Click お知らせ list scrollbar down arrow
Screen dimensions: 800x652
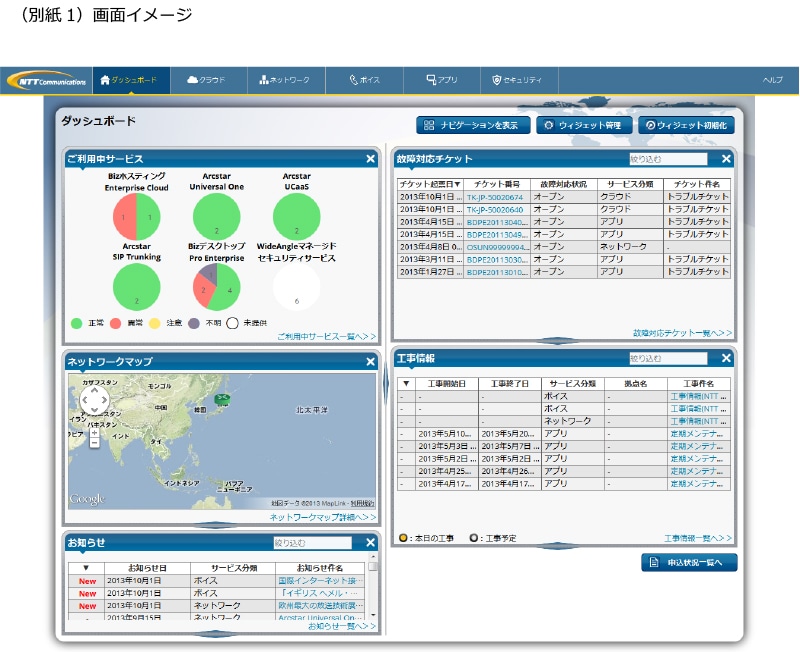373,615
